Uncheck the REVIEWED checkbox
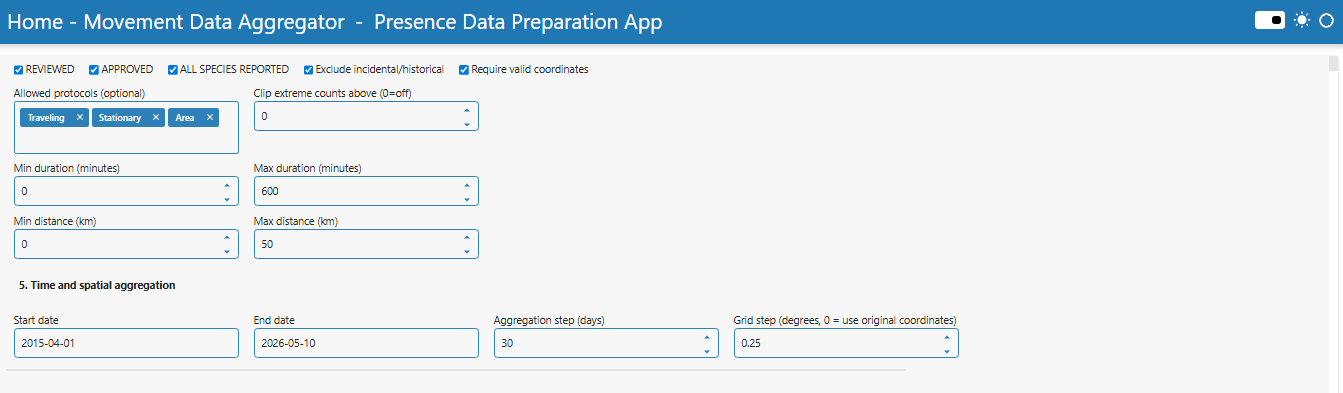Image resolution: width=1343 pixels, height=393 pixels. [19, 70]
